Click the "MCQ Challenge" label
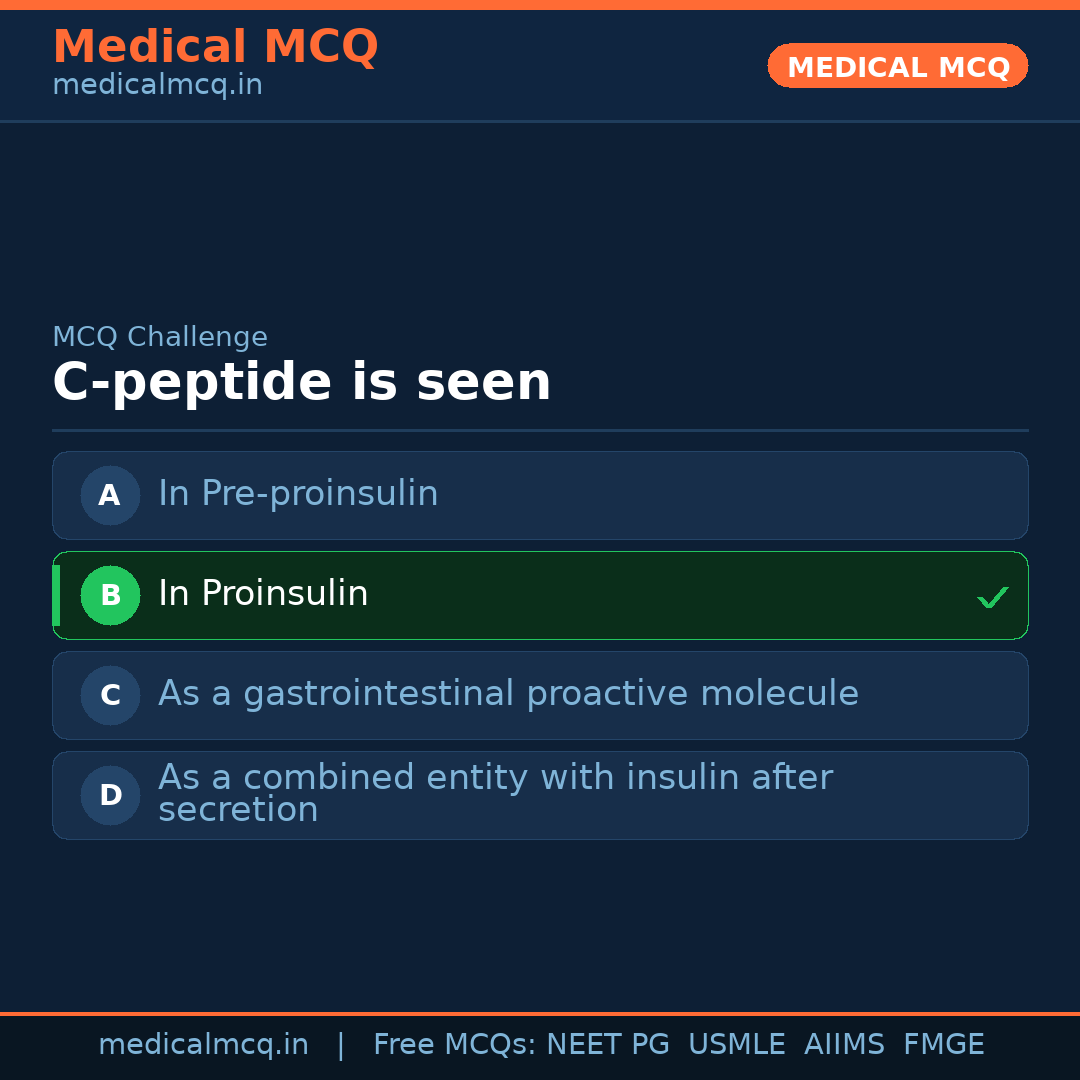 coord(160,338)
